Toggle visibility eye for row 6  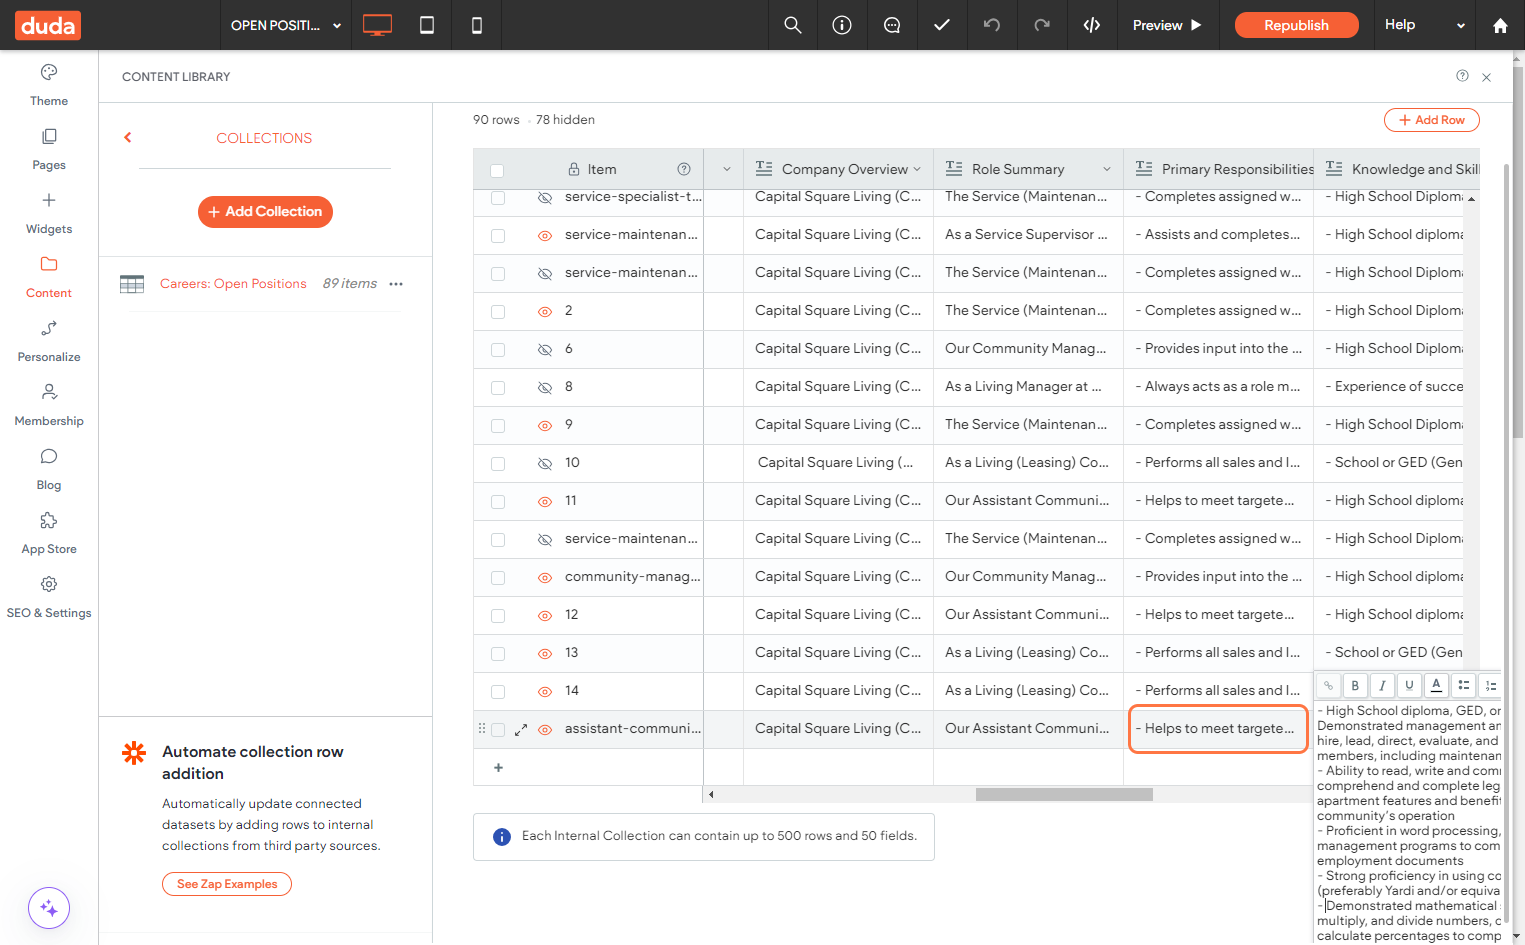point(545,349)
